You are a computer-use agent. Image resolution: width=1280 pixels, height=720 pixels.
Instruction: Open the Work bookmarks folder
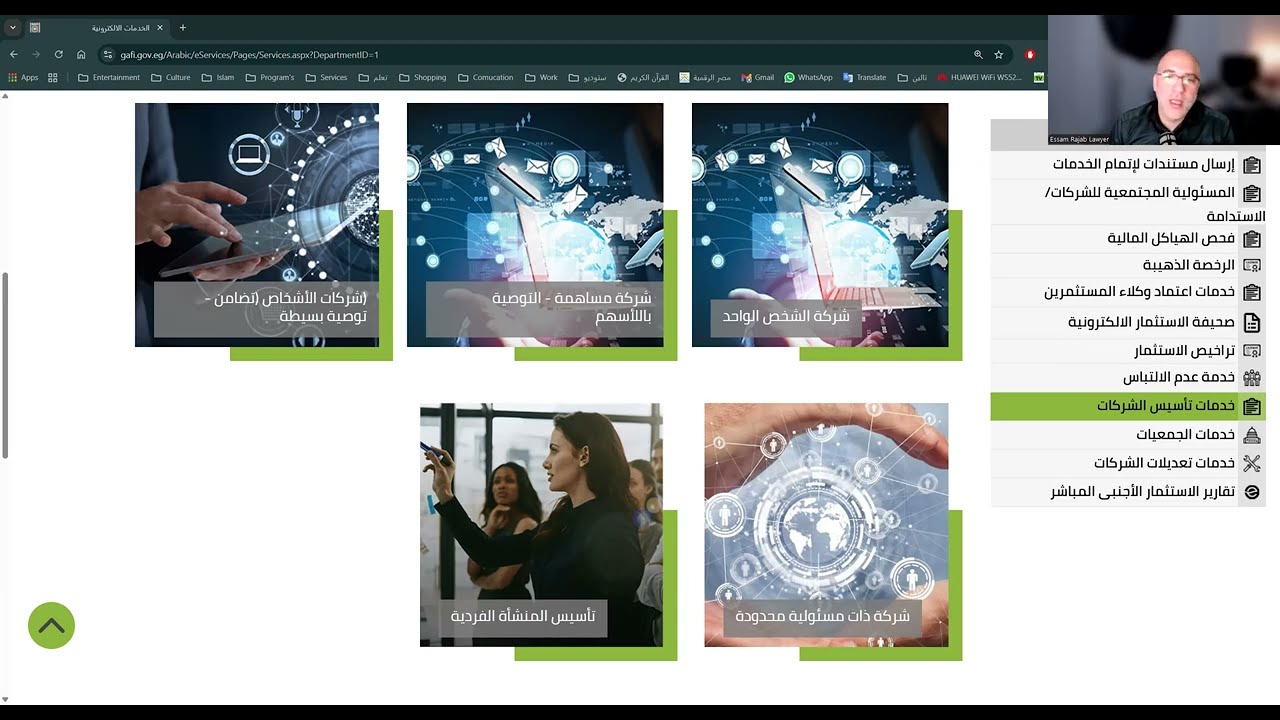pyautogui.click(x=541, y=77)
